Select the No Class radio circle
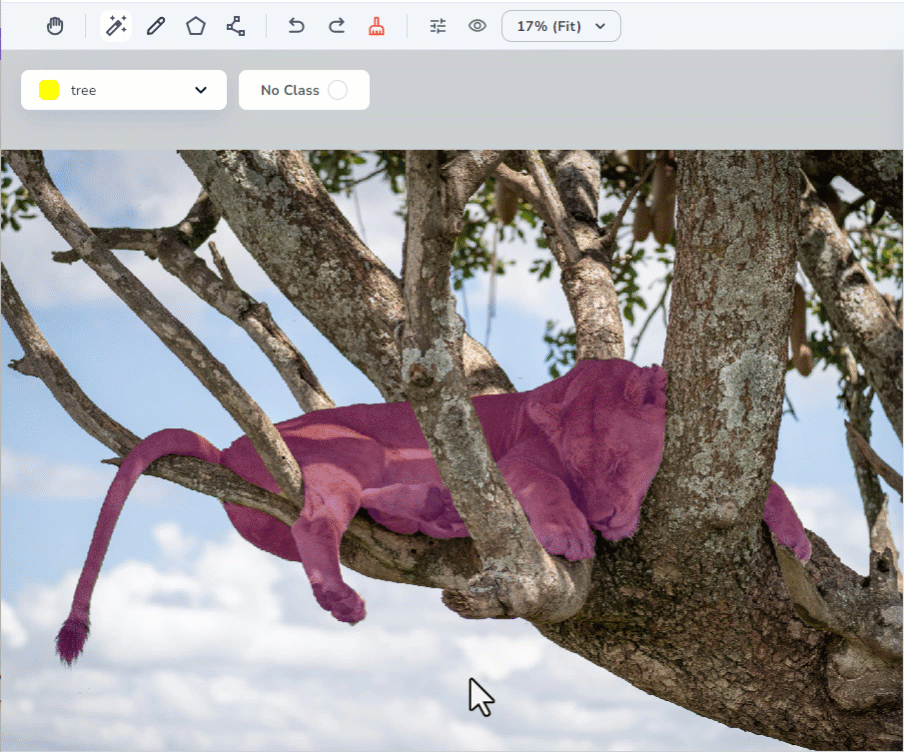 coord(338,90)
